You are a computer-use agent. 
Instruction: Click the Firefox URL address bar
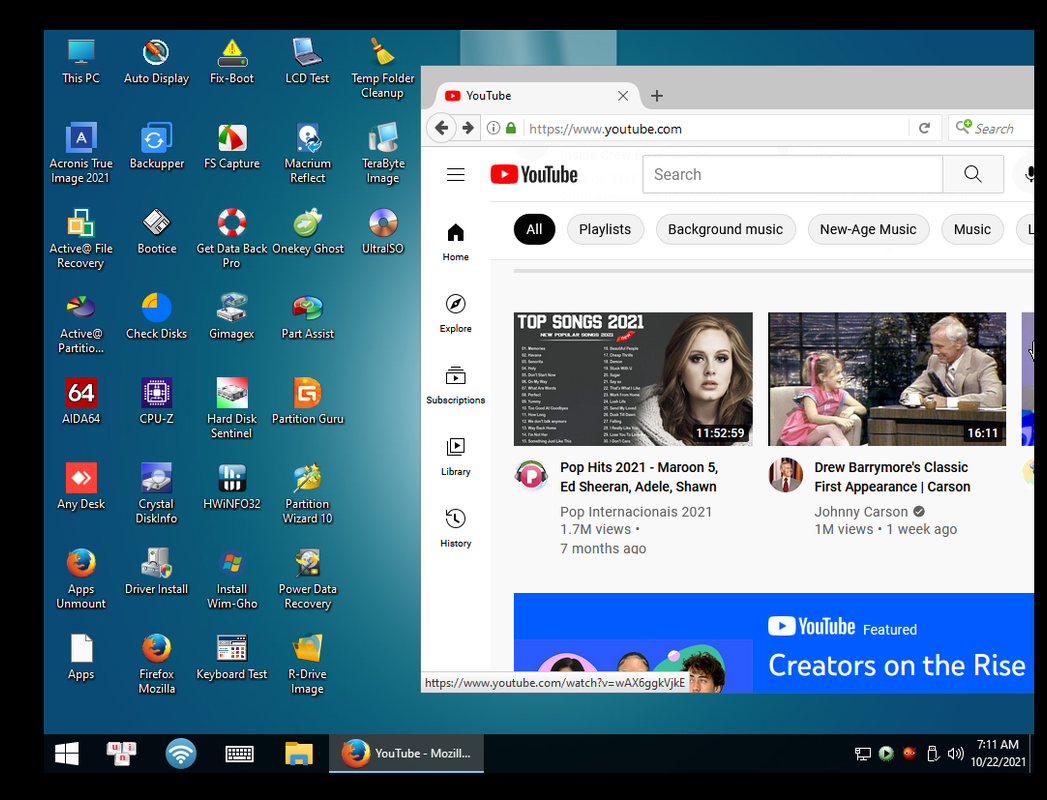tap(713, 128)
